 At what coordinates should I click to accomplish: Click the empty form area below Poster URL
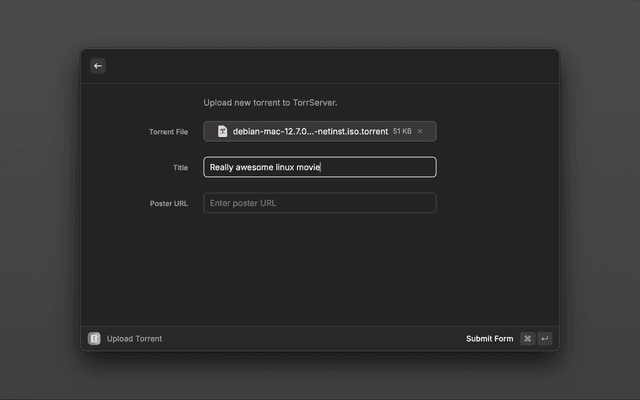tap(320, 270)
